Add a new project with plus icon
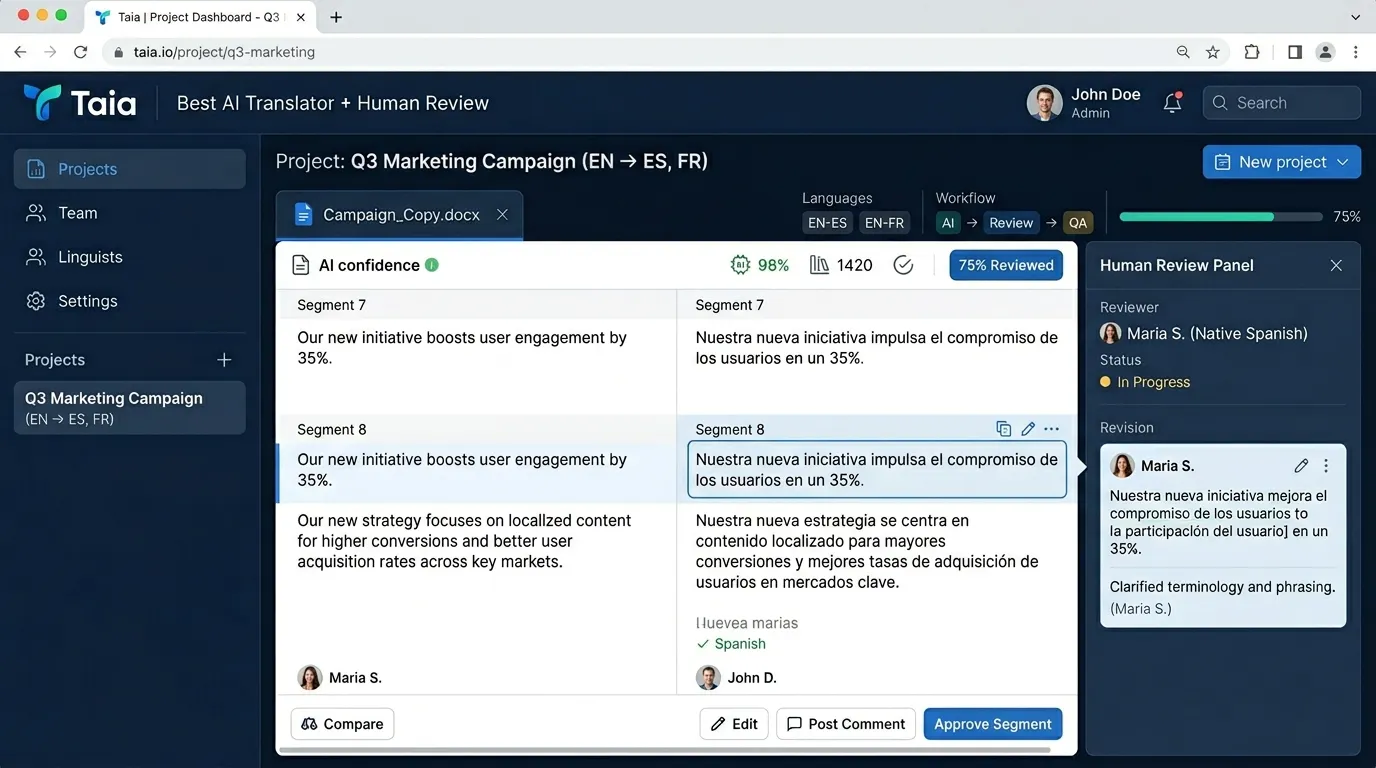Image resolution: width=1376 pixels, height=768 pixels. [x=224, y=360]
